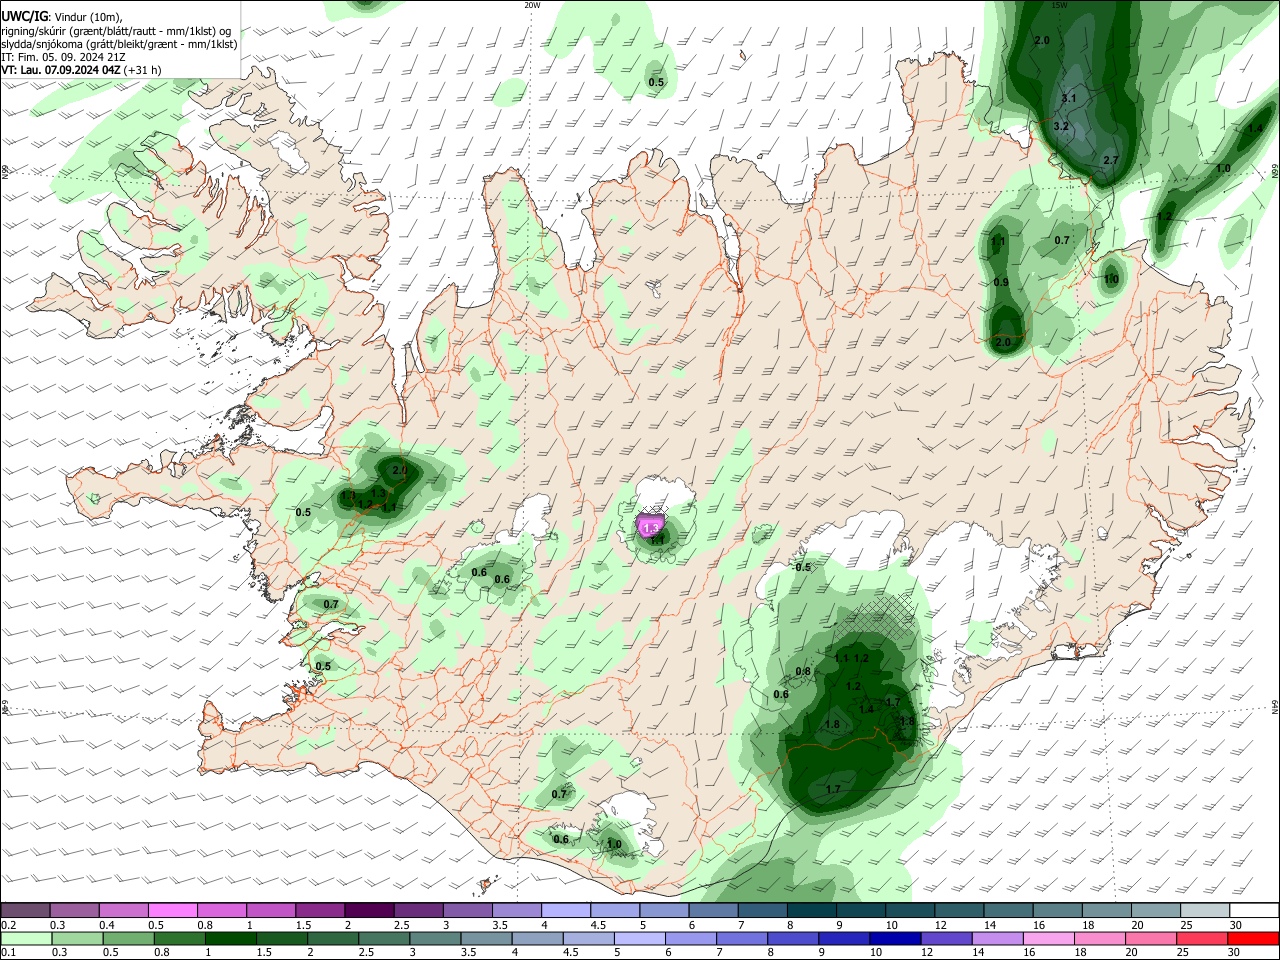Click the 2.5 label in the rain scale
The width and height of the screenshot is (1280, 960).
[366, 953]
